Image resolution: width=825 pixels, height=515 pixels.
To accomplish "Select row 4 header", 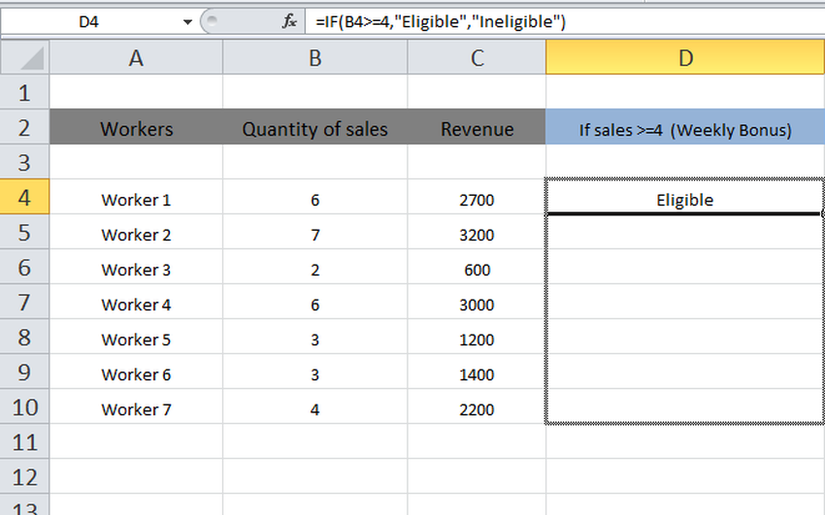I will click(24, 198).
